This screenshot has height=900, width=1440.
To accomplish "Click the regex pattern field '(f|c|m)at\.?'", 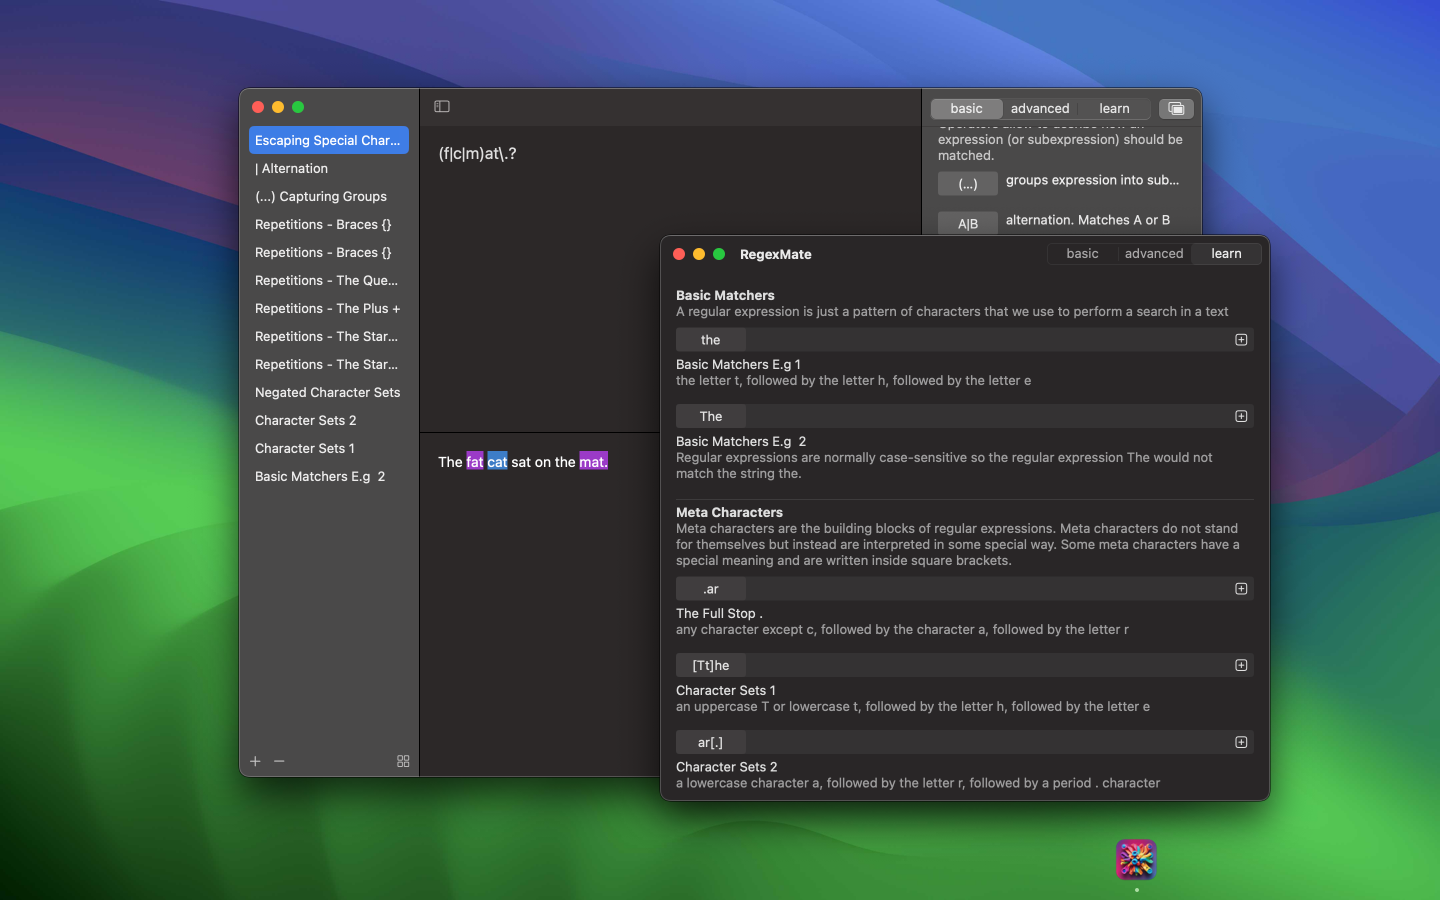I will pyautogui.click(x=477, y=153).
